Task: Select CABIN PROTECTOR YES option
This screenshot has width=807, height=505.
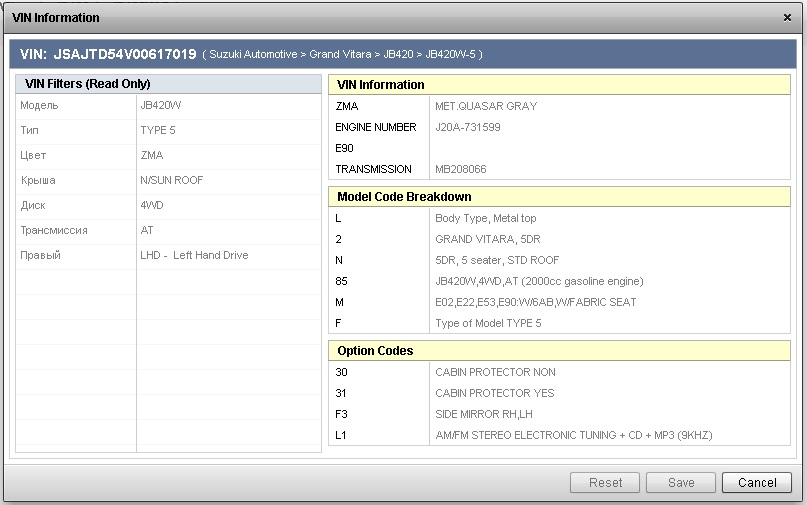Action: tap(495, 393)
